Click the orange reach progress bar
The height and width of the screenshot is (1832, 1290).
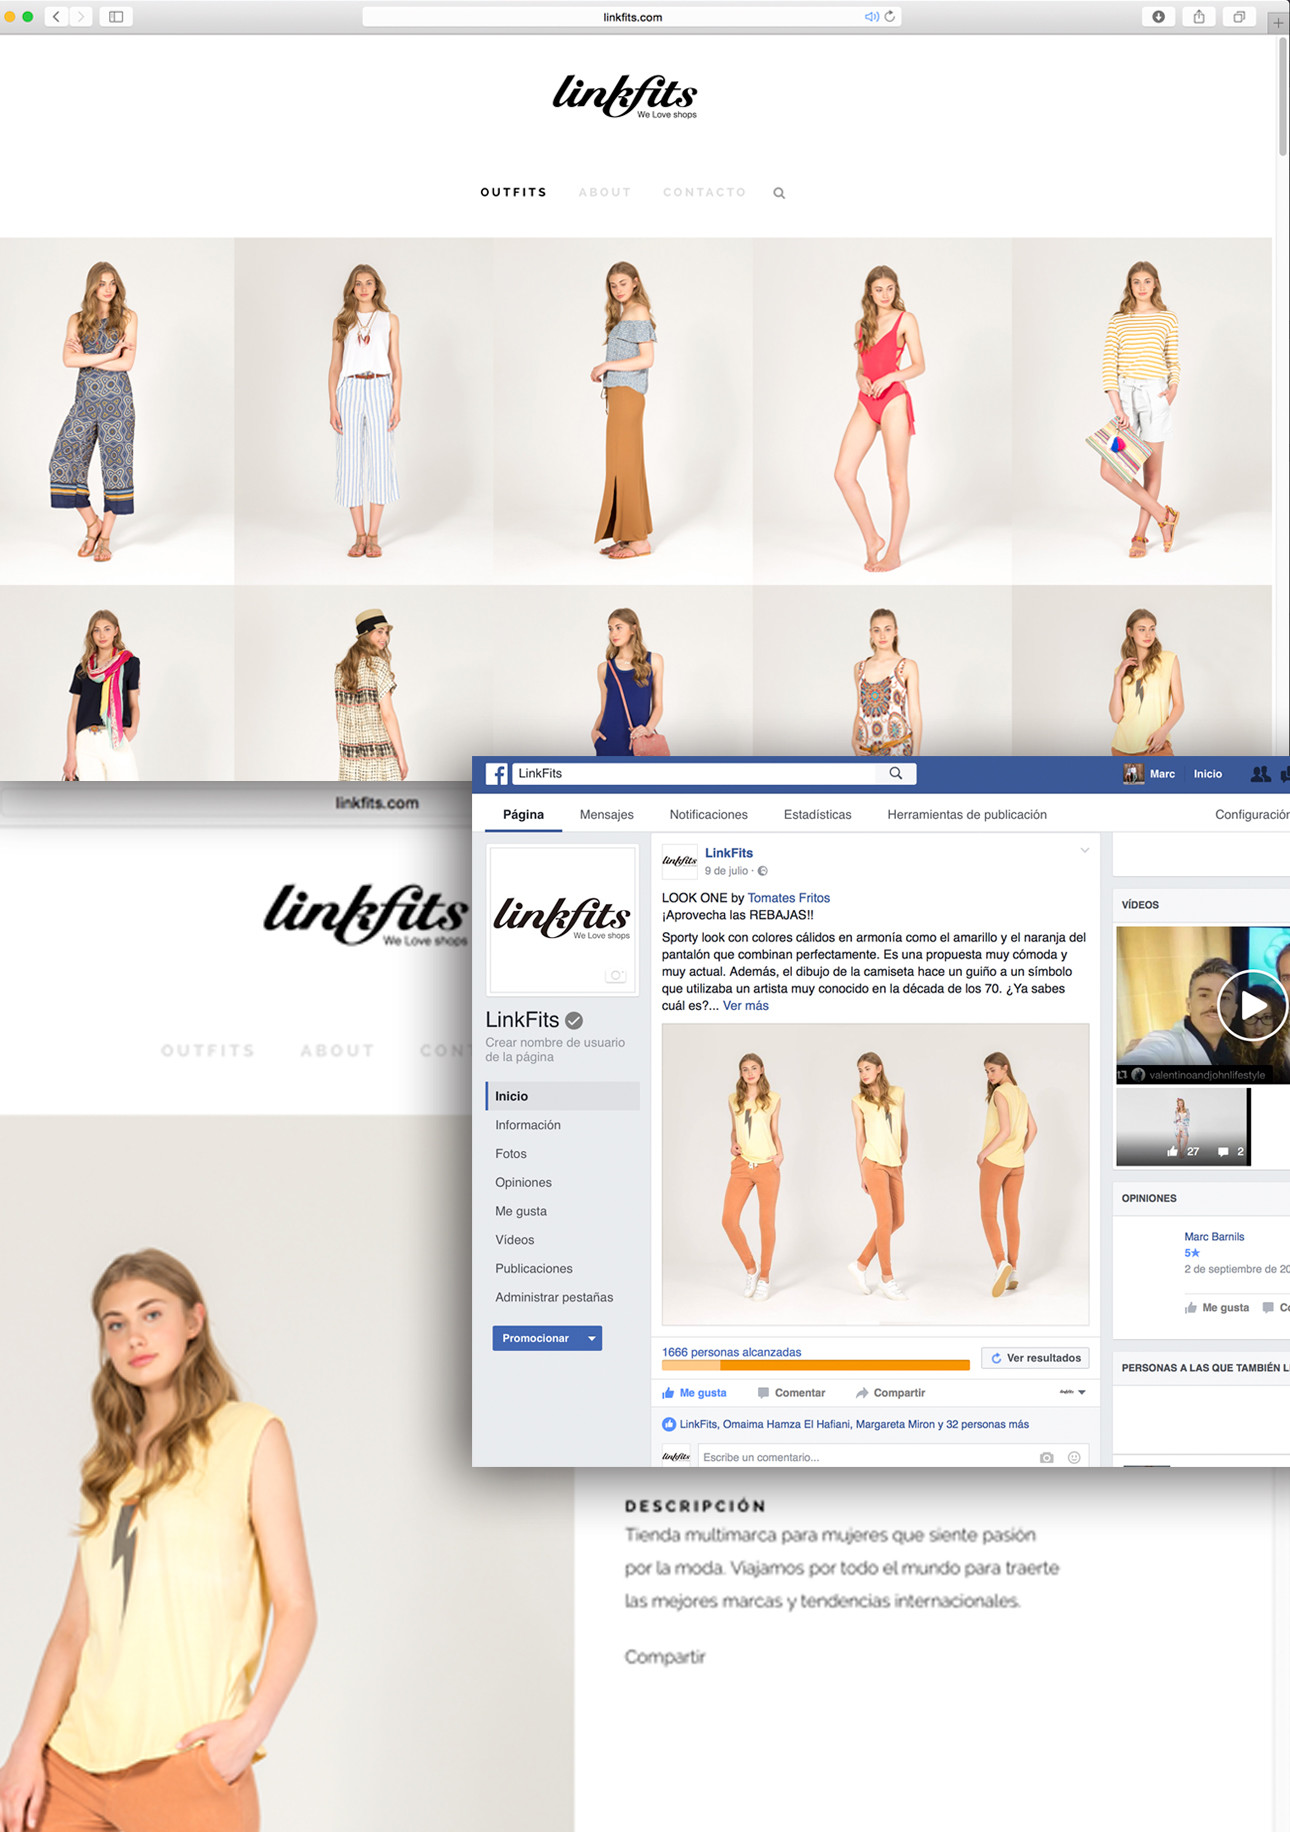coord(815,1365)
